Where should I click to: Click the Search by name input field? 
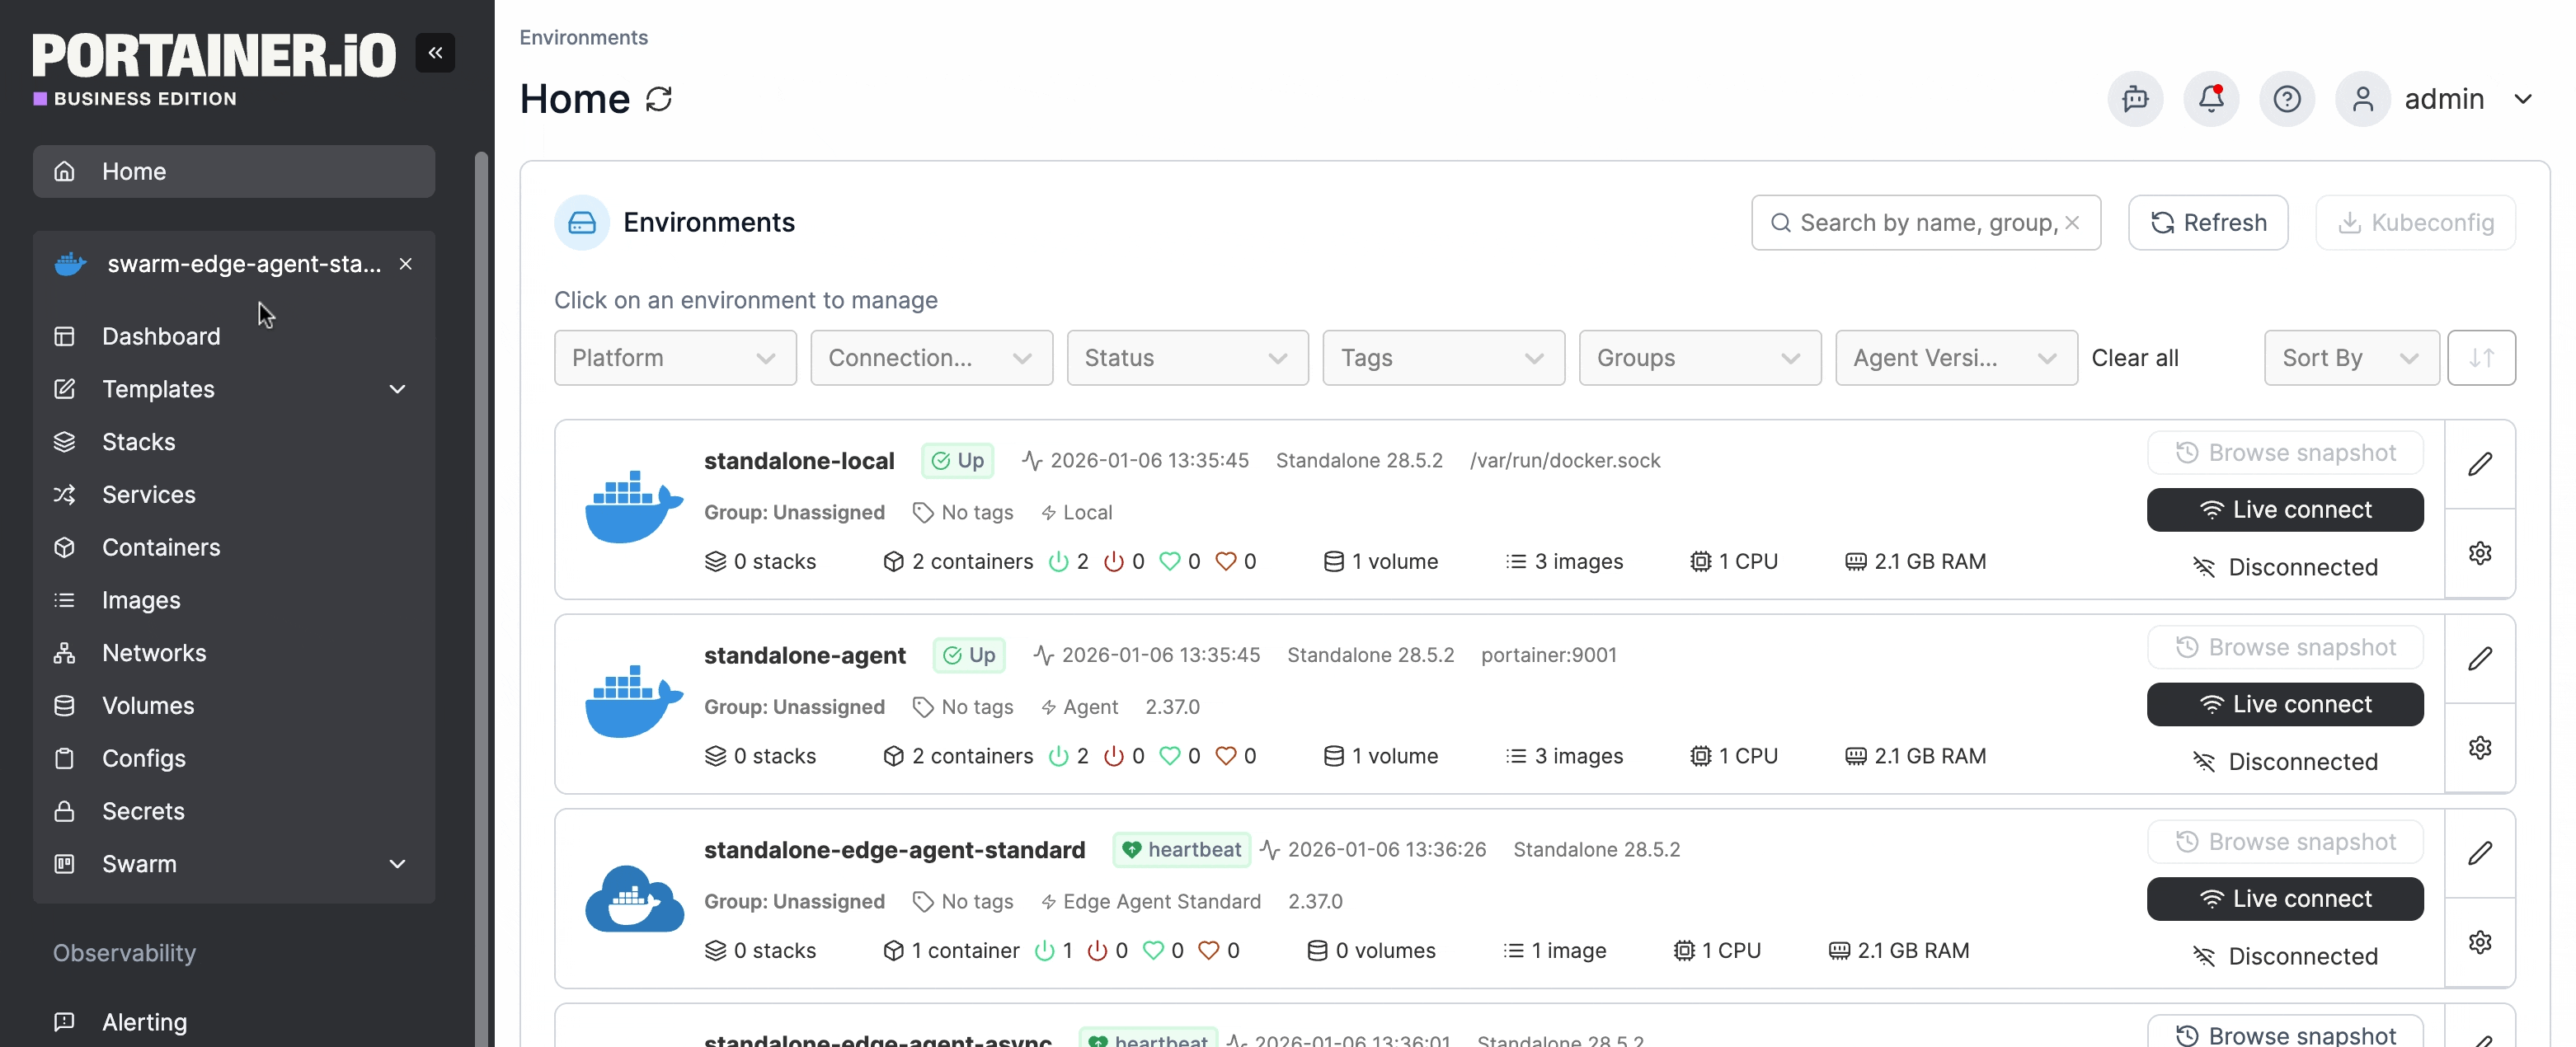click(x=1920, y=223)
